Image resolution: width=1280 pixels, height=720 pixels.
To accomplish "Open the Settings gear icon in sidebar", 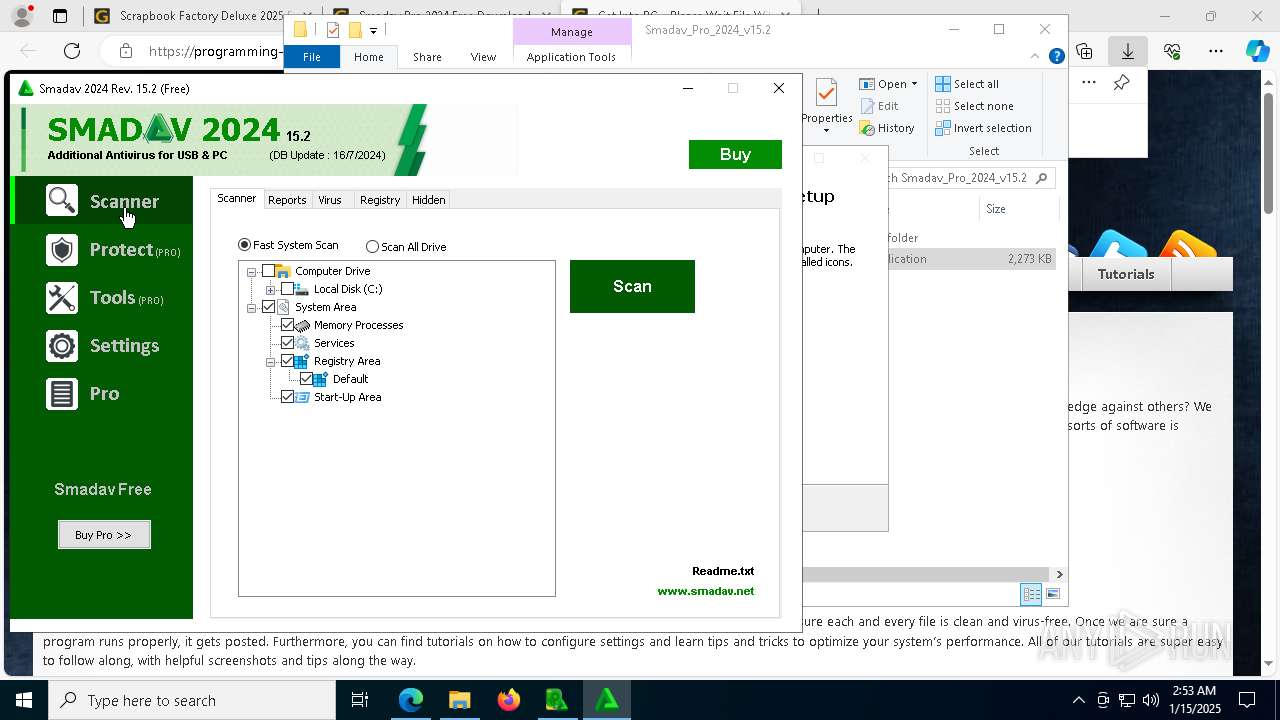I will click(x=62, y=345).
